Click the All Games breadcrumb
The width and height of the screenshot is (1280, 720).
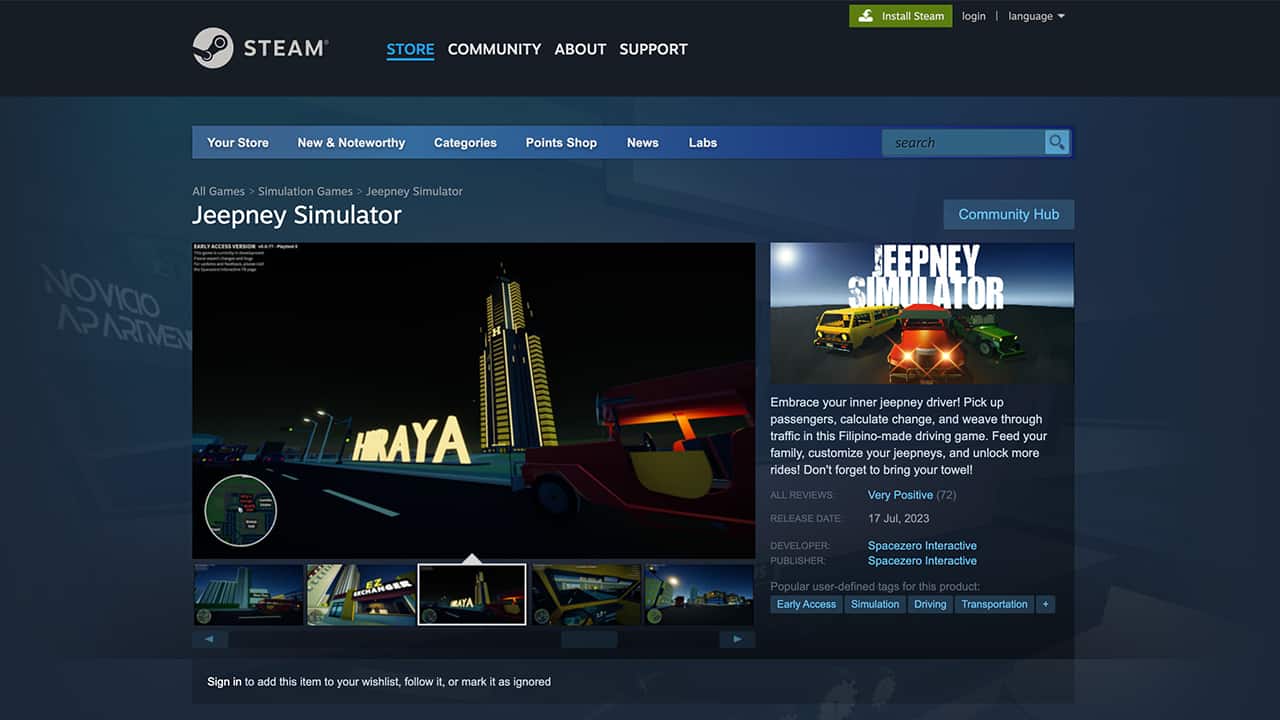pos(218,191)
